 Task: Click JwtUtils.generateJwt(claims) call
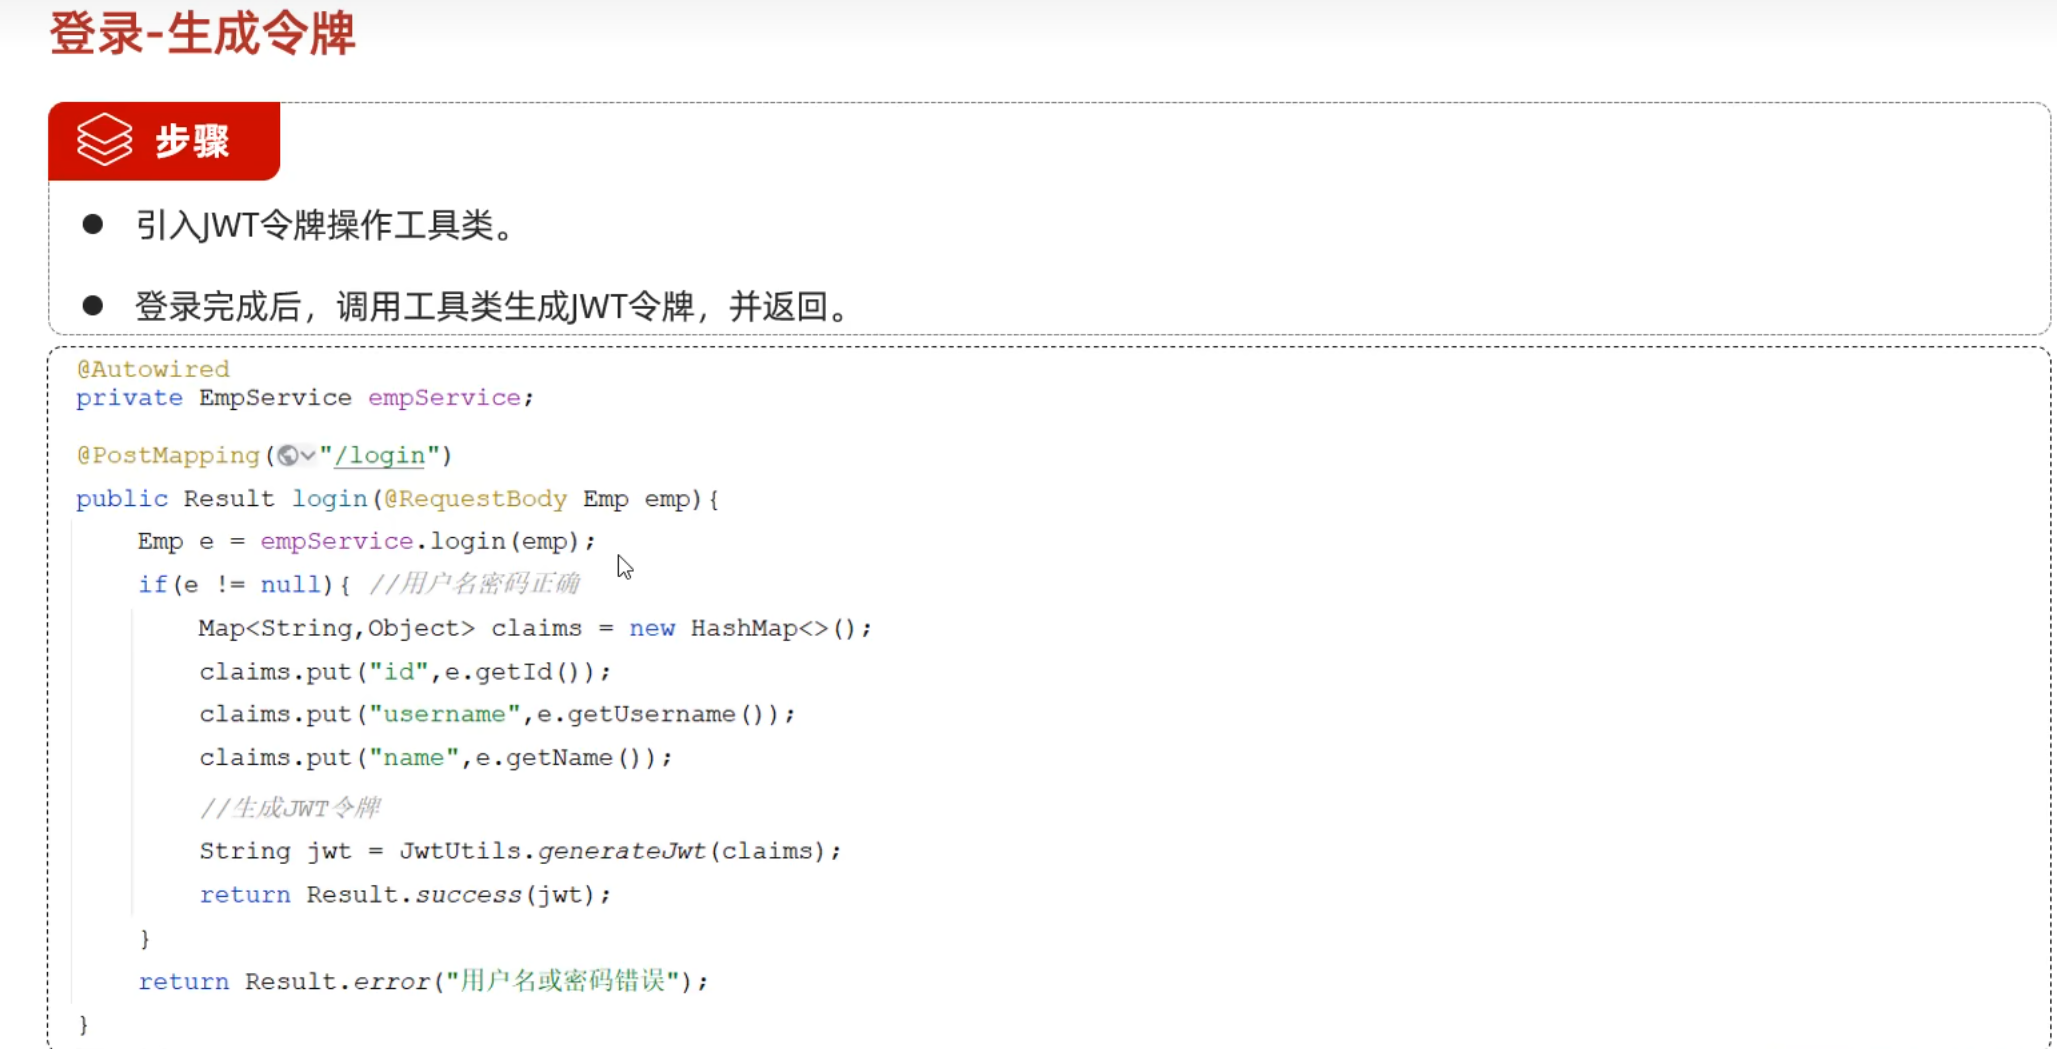tap(613, 851)
